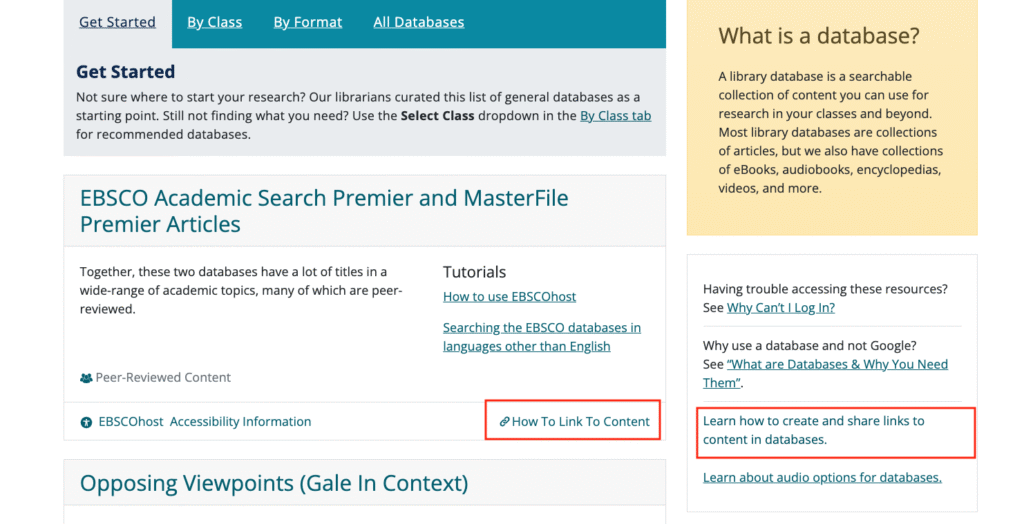Open Opposing Viewpoints (Gale In Context) title
This screenshot has width=1024, height=524.
pyautogui.click(x=273, y=484)
